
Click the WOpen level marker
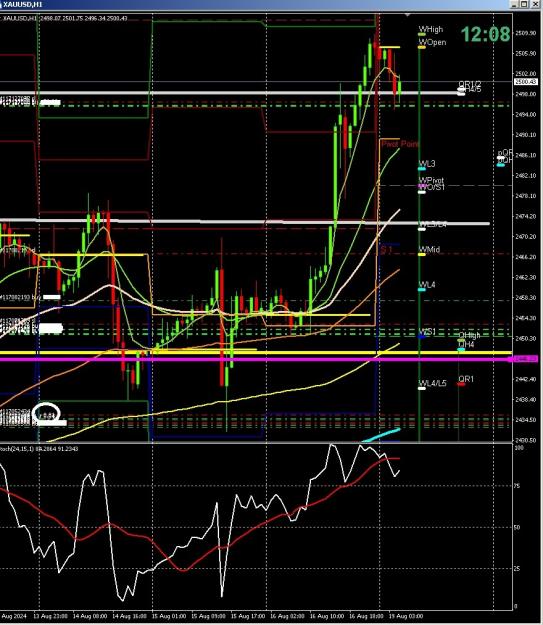click(x=422, y=47)
